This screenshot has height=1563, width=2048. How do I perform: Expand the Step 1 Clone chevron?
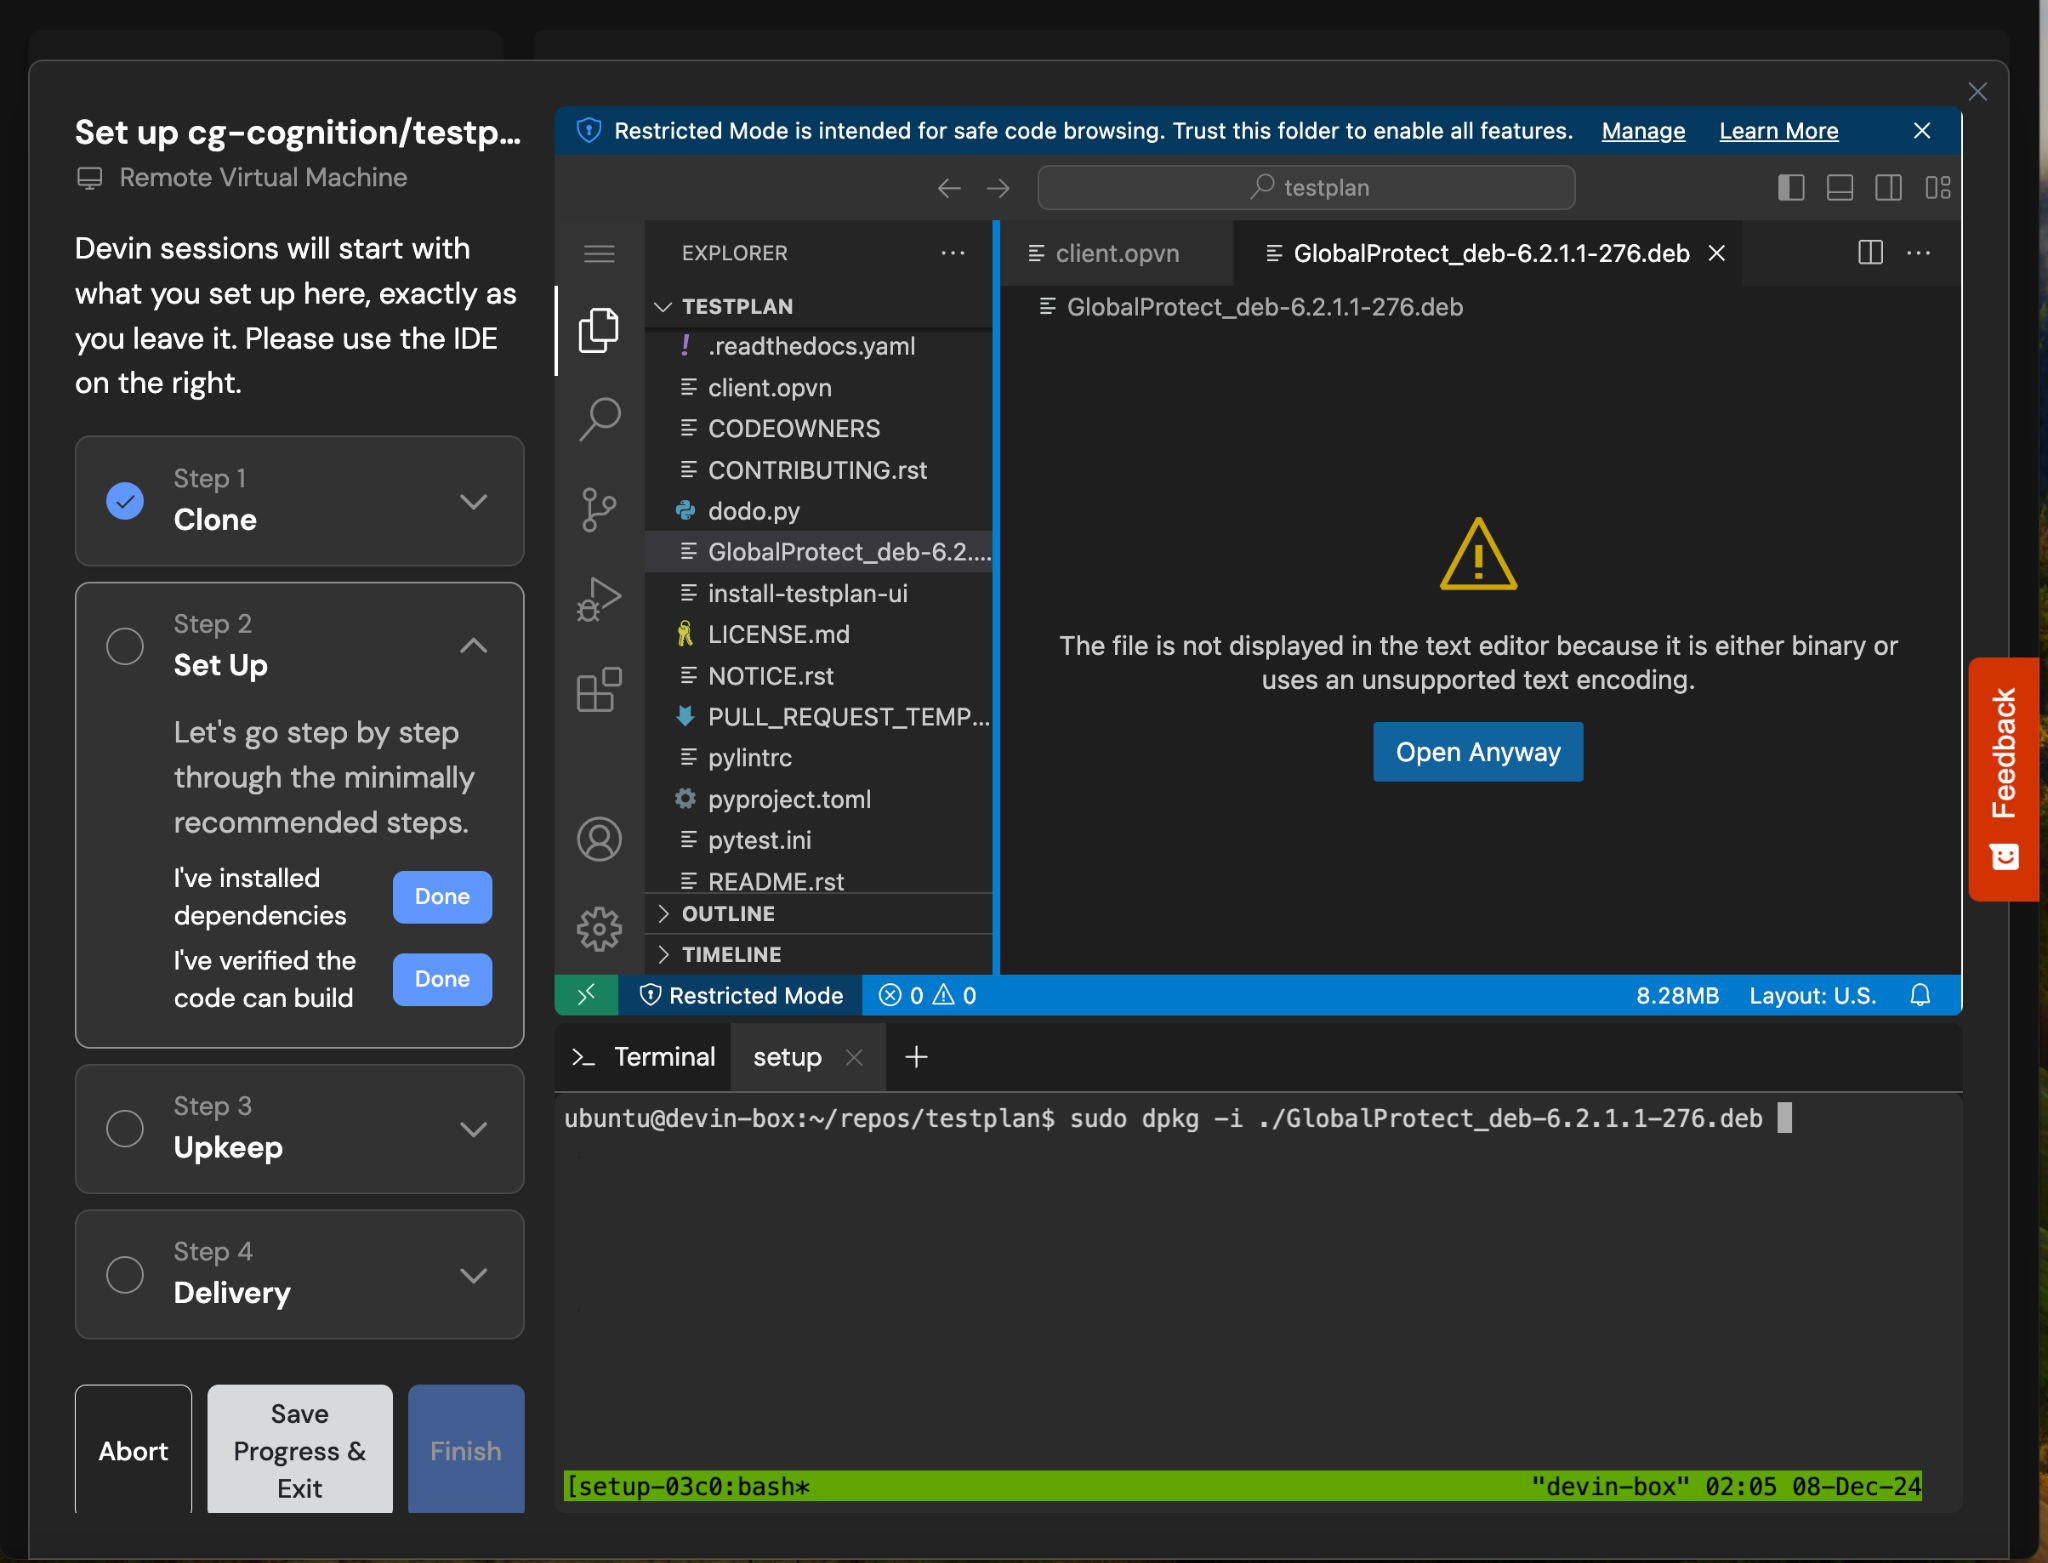click(473, 501)
